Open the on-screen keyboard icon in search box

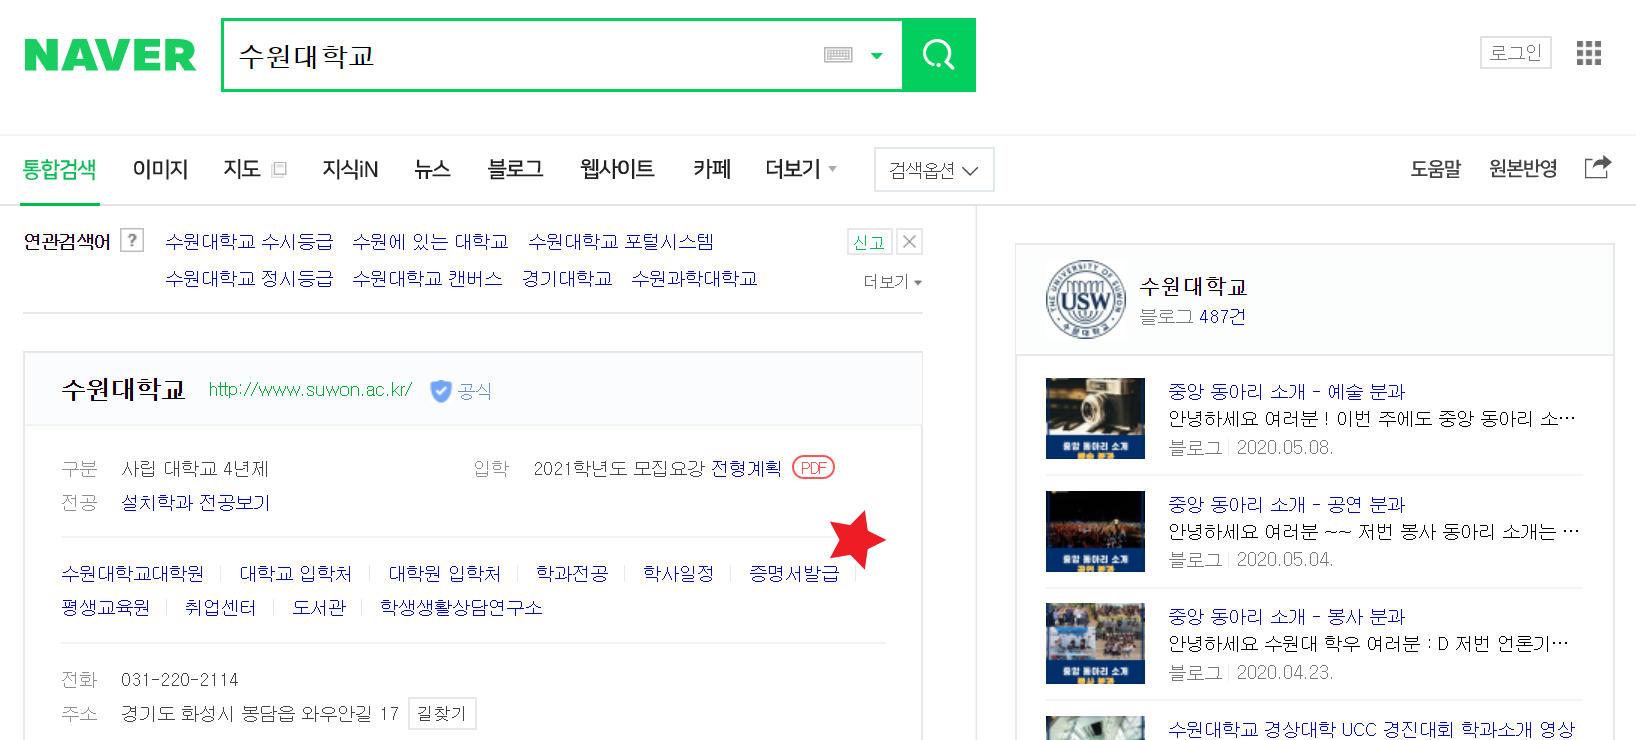pyautogui.click(x=838, y=55)
